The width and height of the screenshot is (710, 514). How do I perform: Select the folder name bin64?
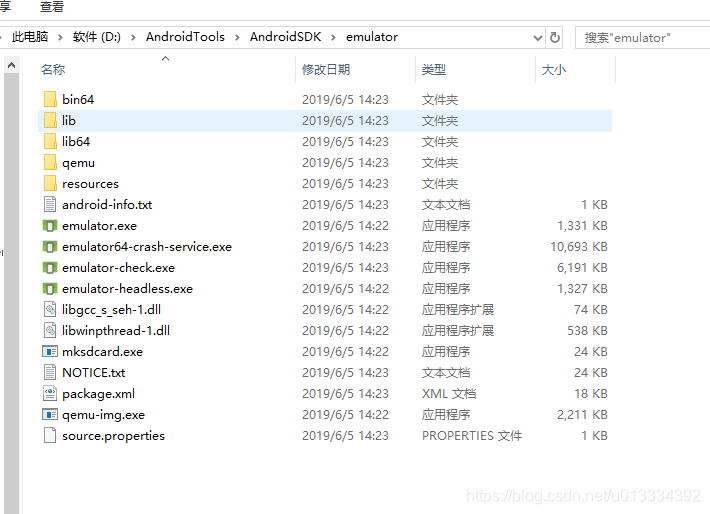coord(78,100)
